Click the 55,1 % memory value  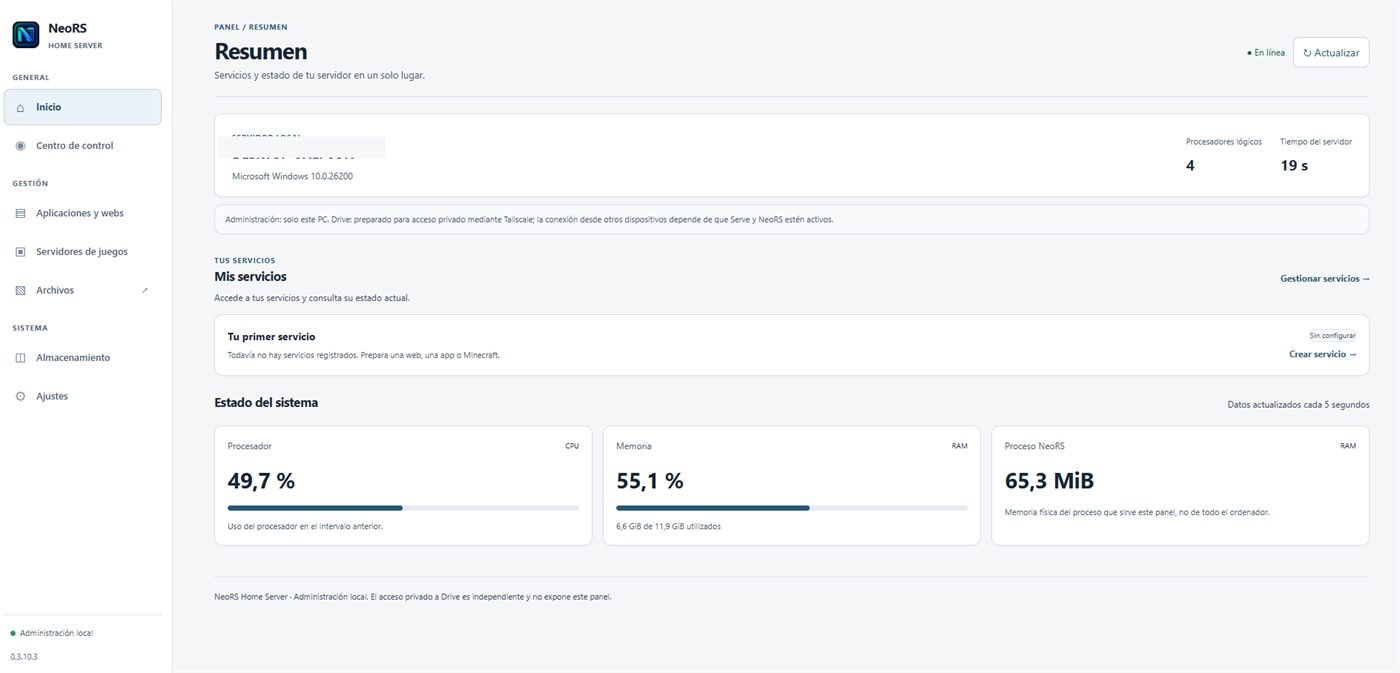point(650,481)
